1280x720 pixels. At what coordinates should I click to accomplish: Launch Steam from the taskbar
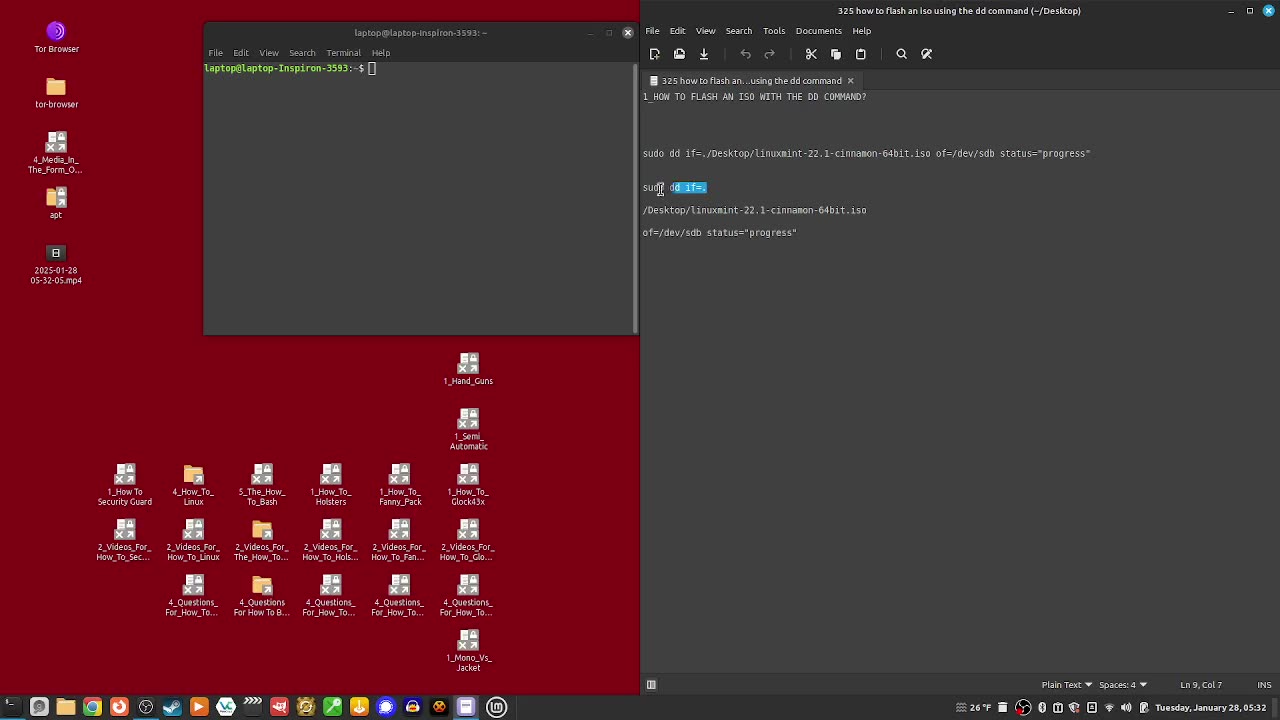[172, 707]
